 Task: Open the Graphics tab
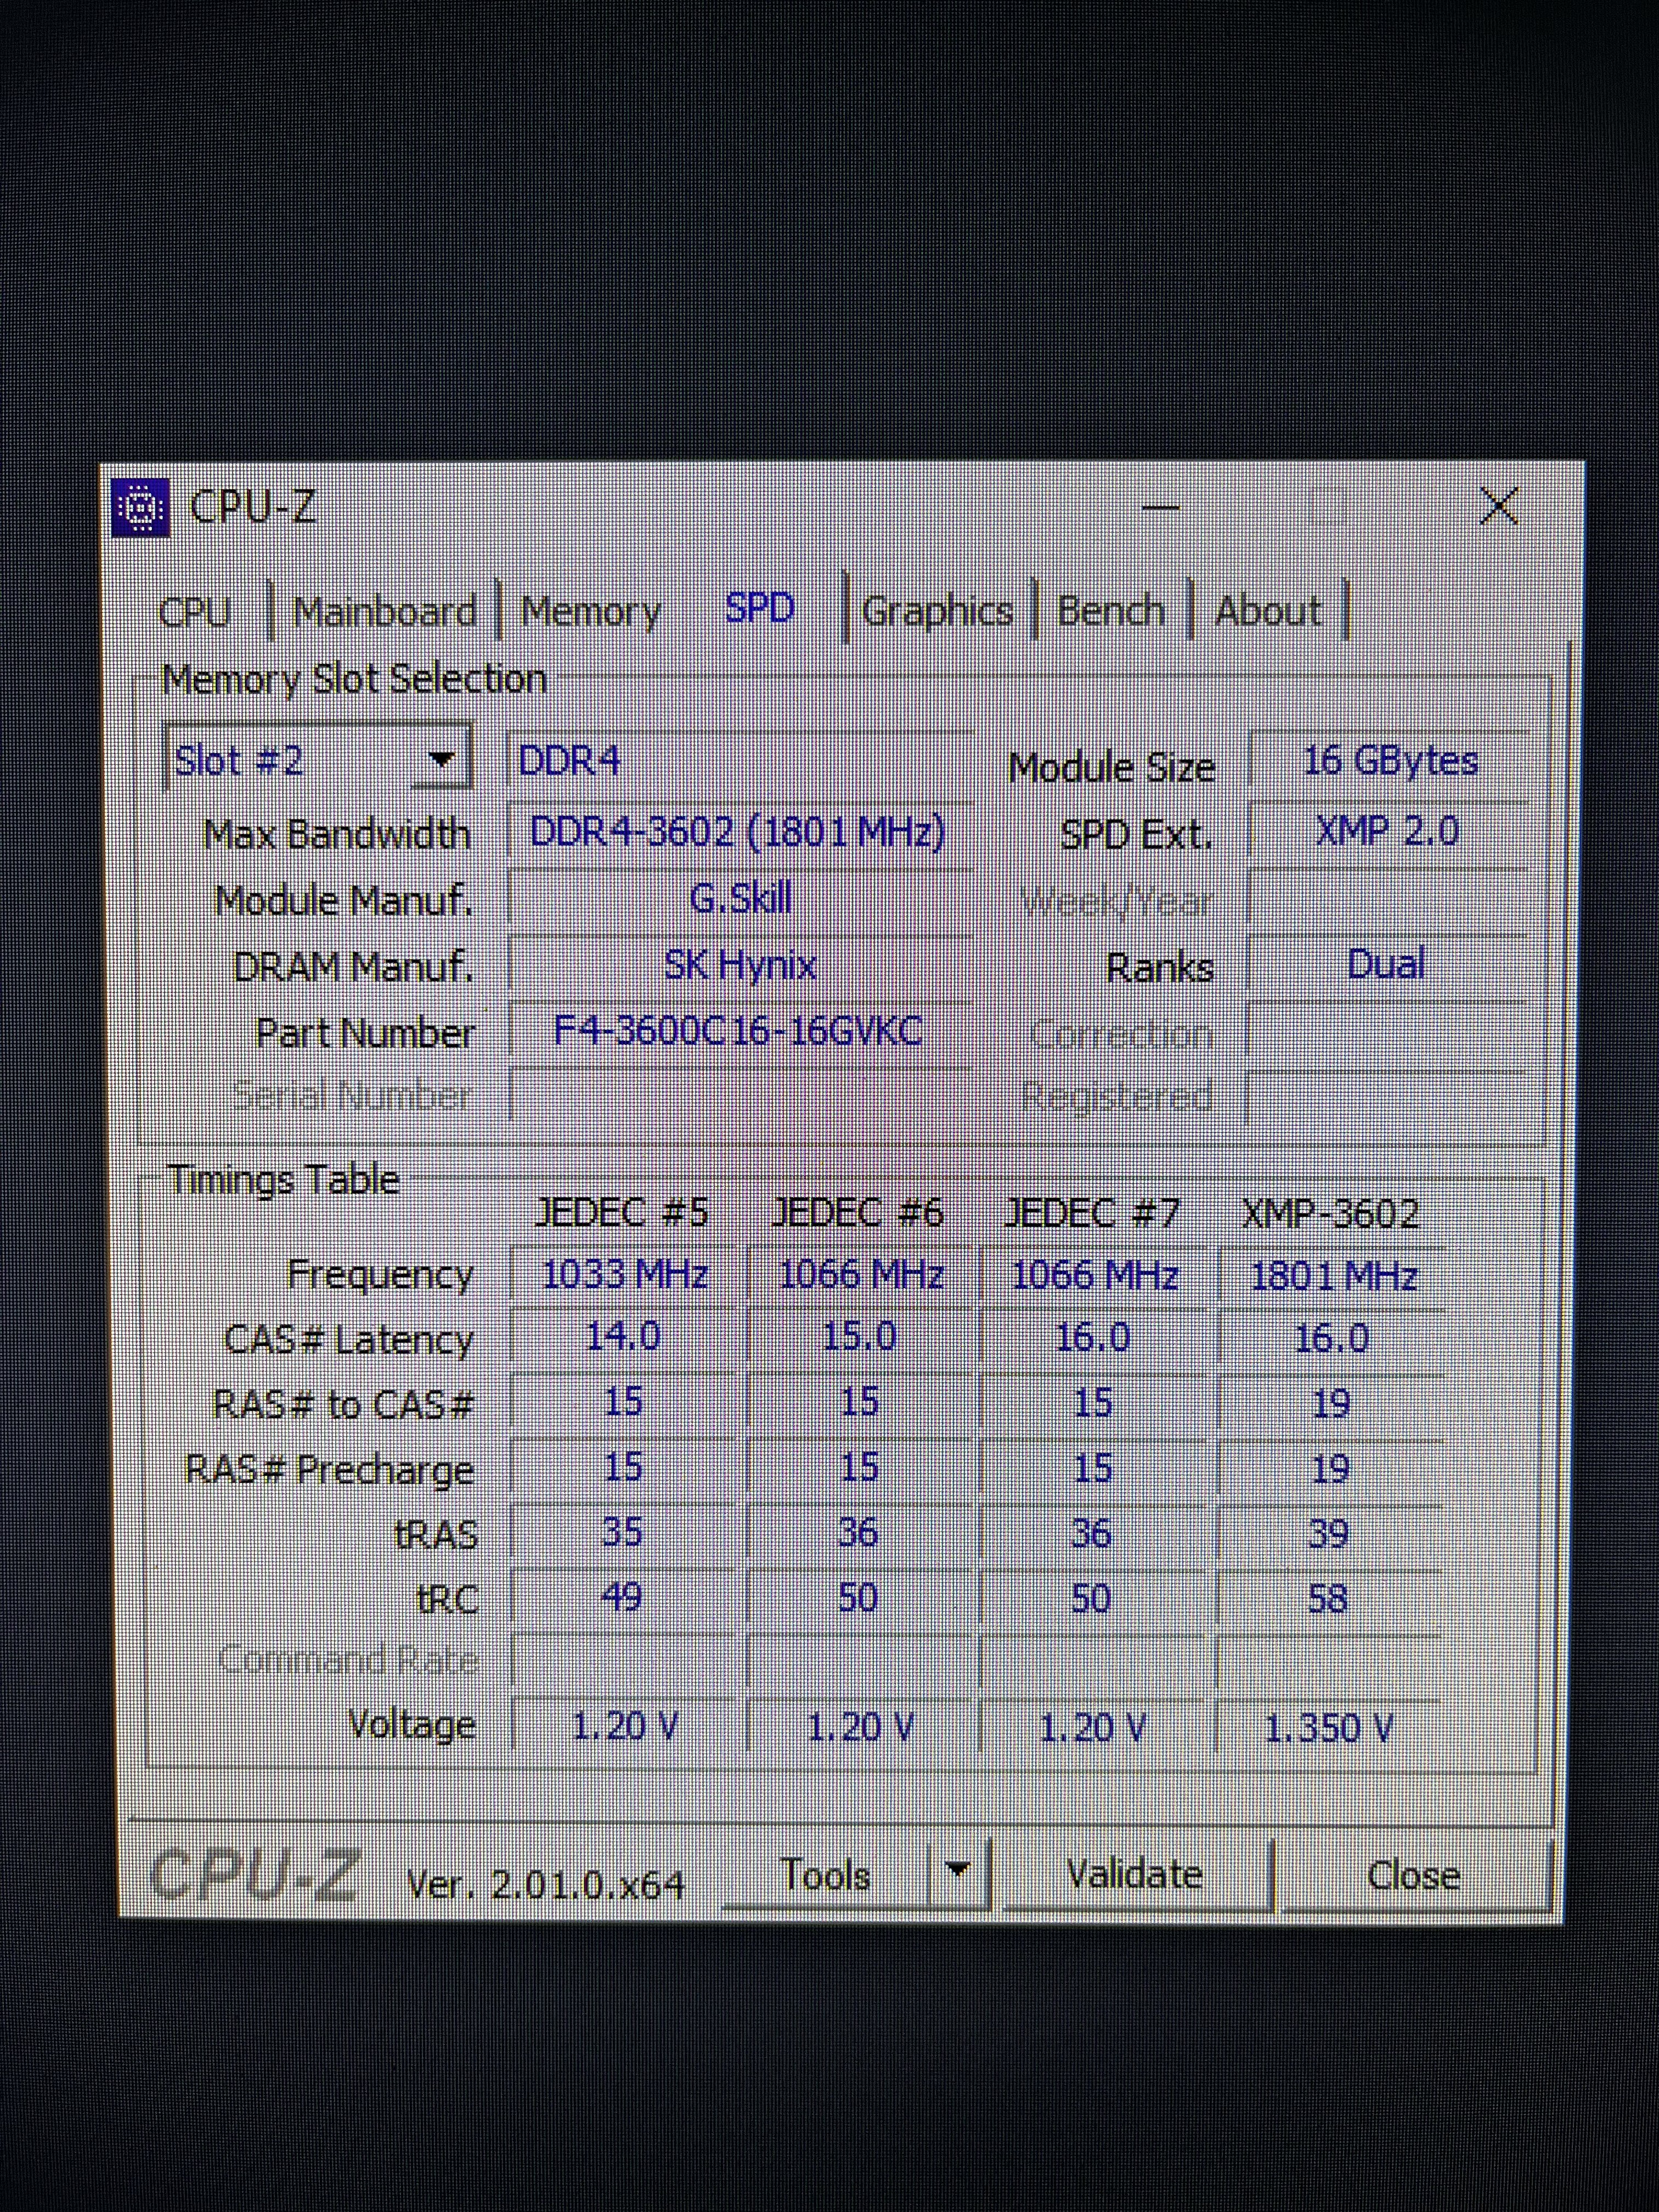(x=937, y=611)
